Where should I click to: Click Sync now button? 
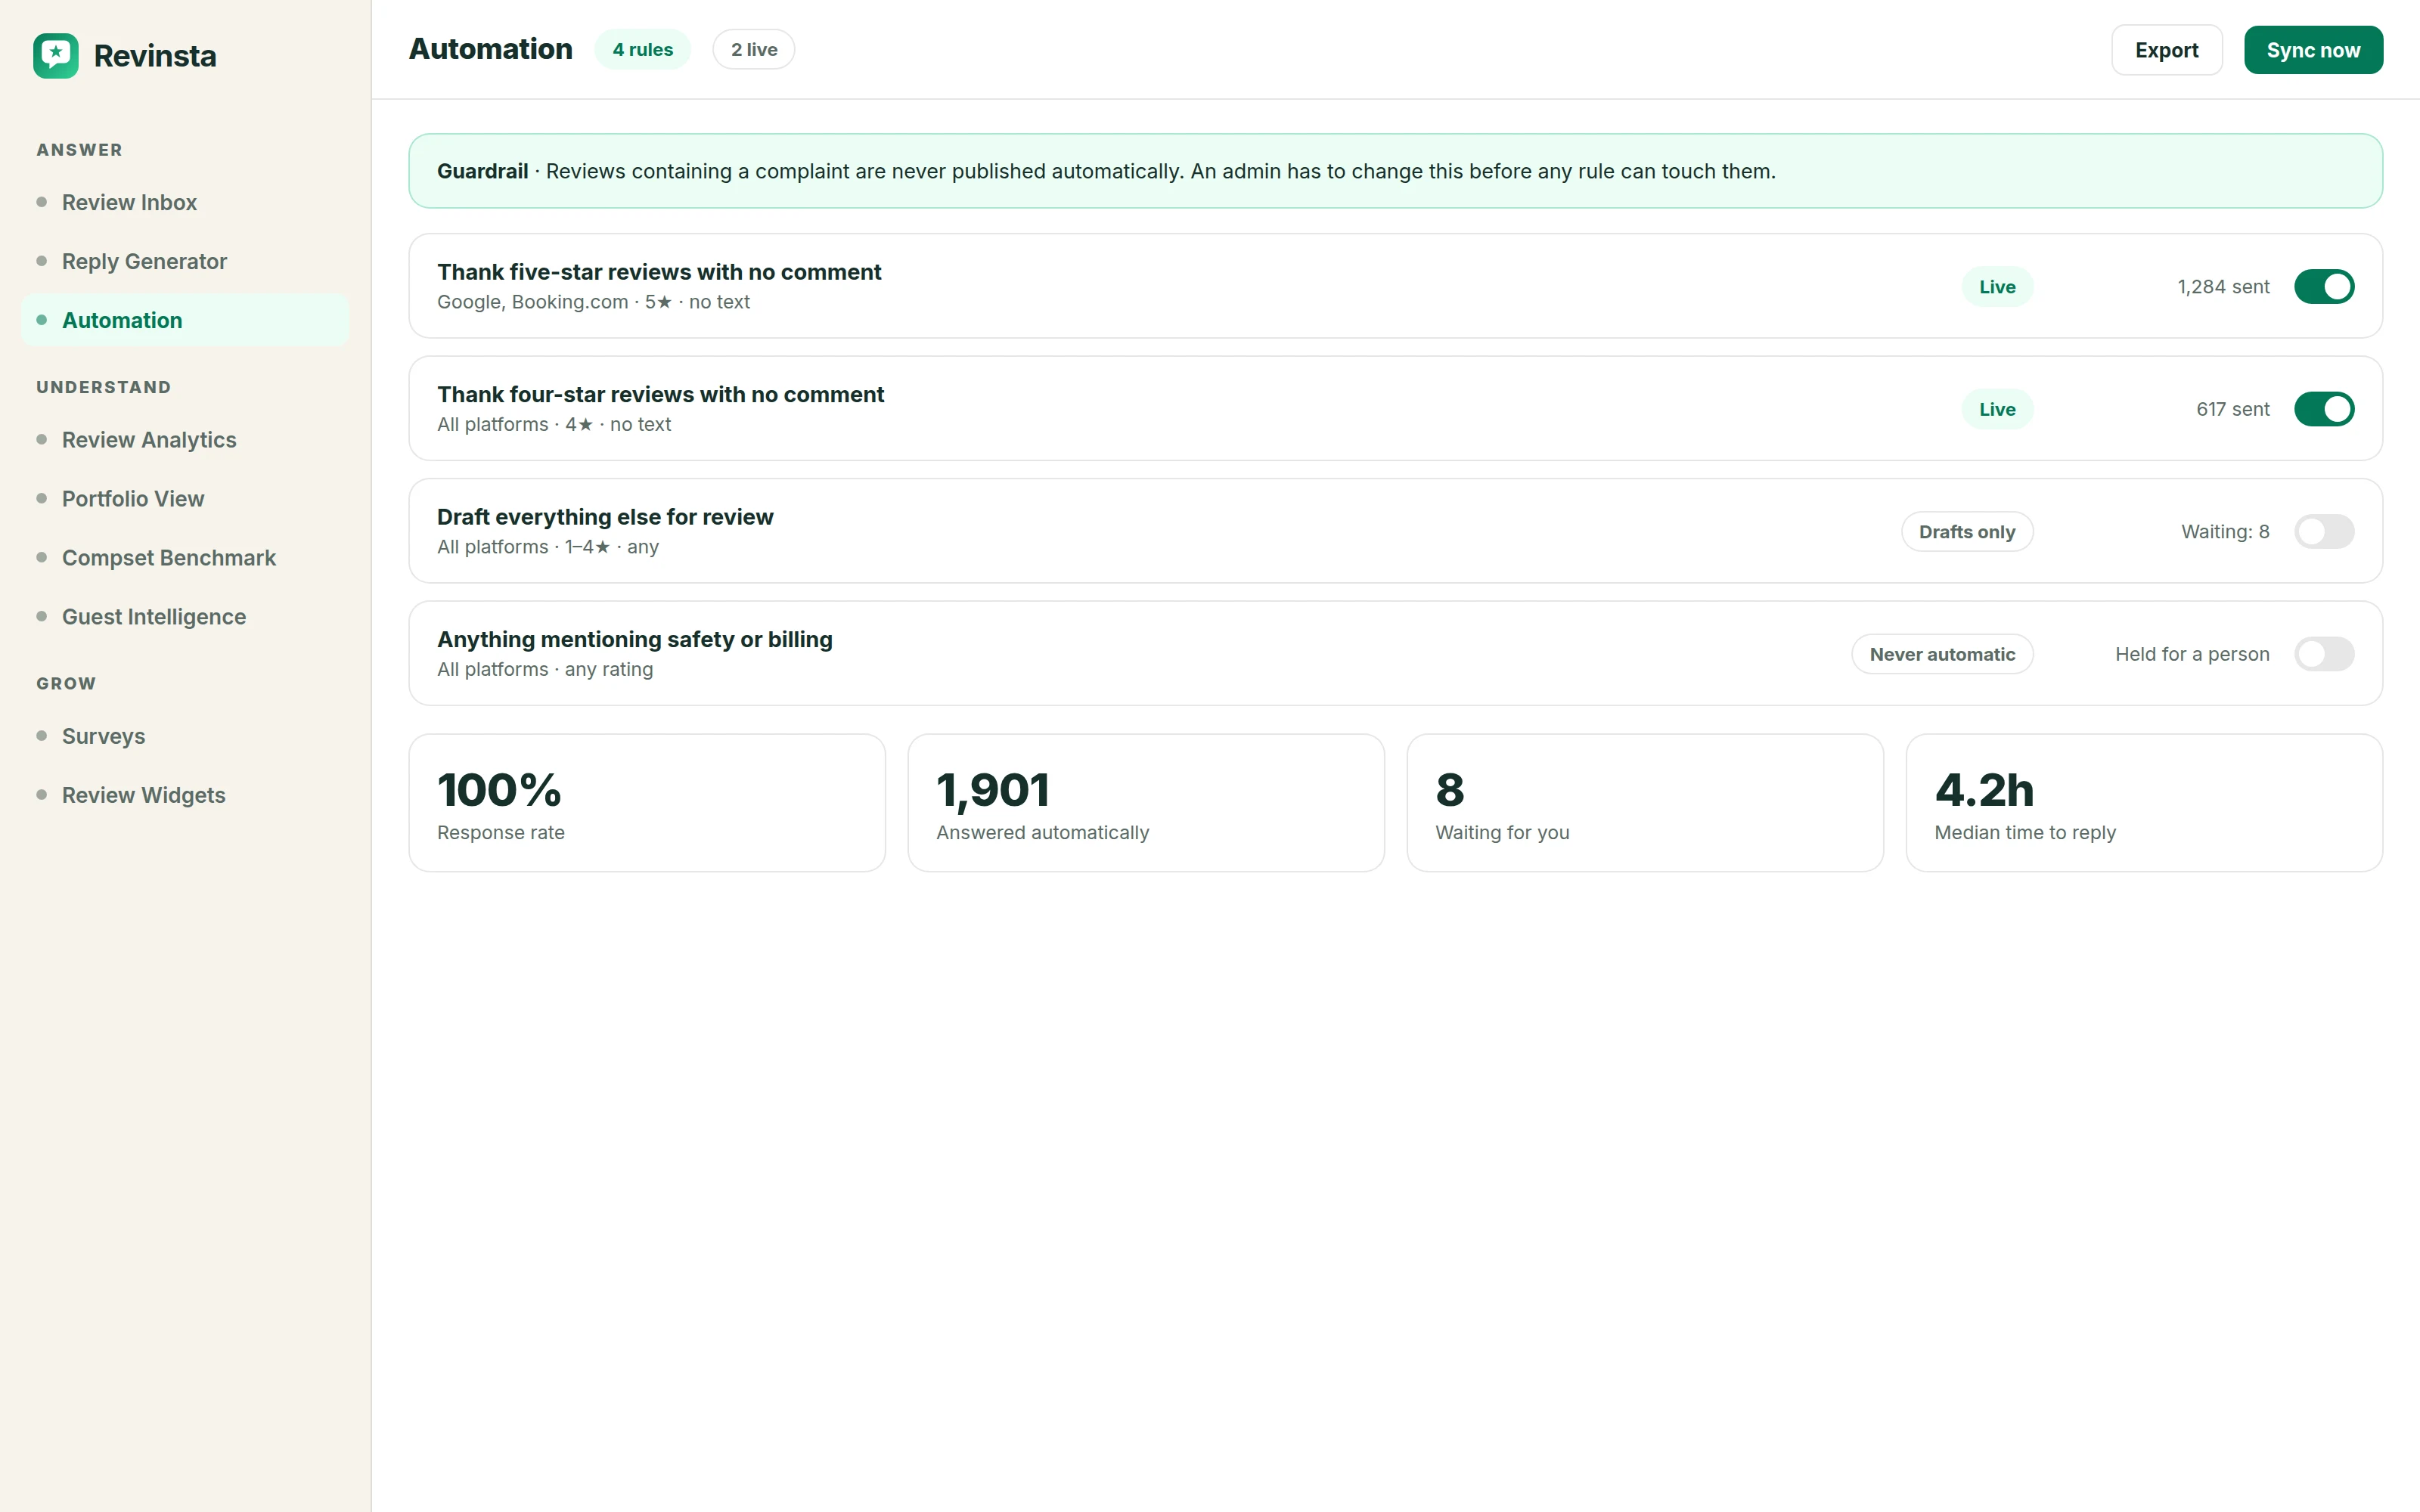click(x=2313, y=50)
